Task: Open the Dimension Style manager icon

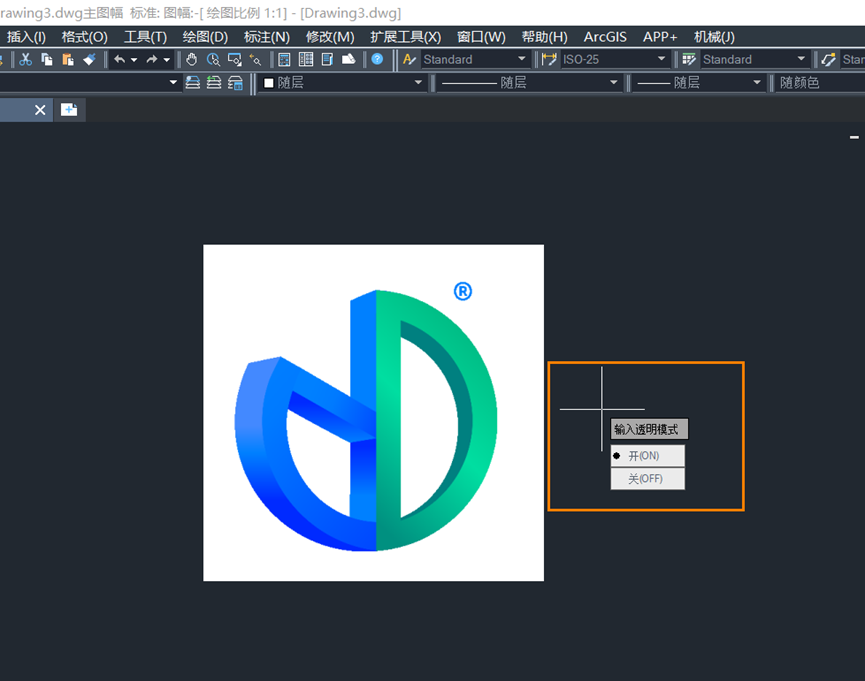Action: pyautogui.click(x=549, y=60)
